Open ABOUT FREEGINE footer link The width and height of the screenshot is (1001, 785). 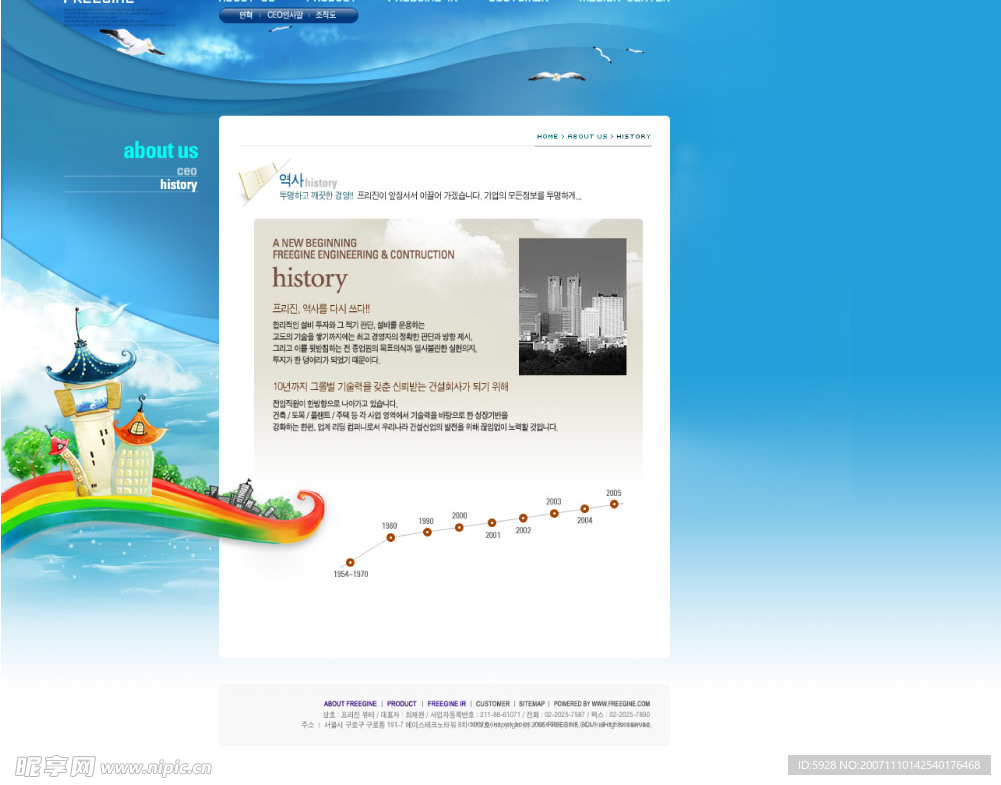[350, 704]
